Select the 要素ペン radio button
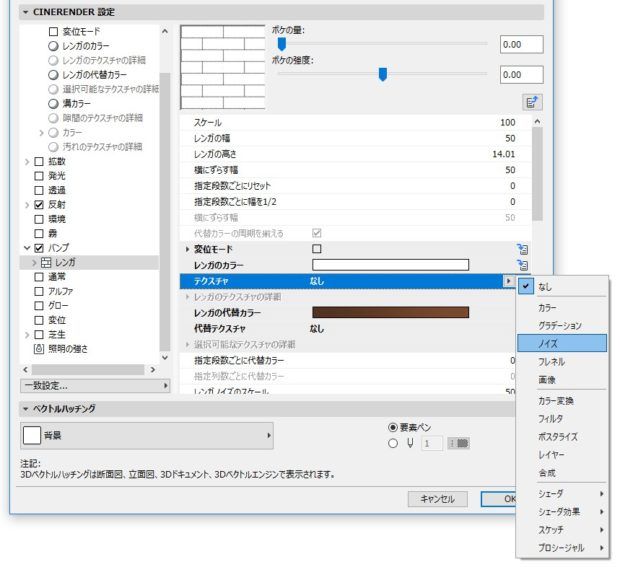This screenshot has height=567, width=620. coord(393,427)
